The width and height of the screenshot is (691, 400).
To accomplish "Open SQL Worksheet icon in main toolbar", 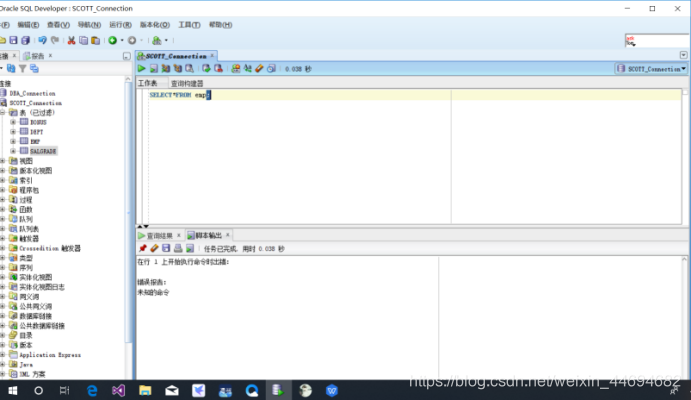I will click(156, 41).
